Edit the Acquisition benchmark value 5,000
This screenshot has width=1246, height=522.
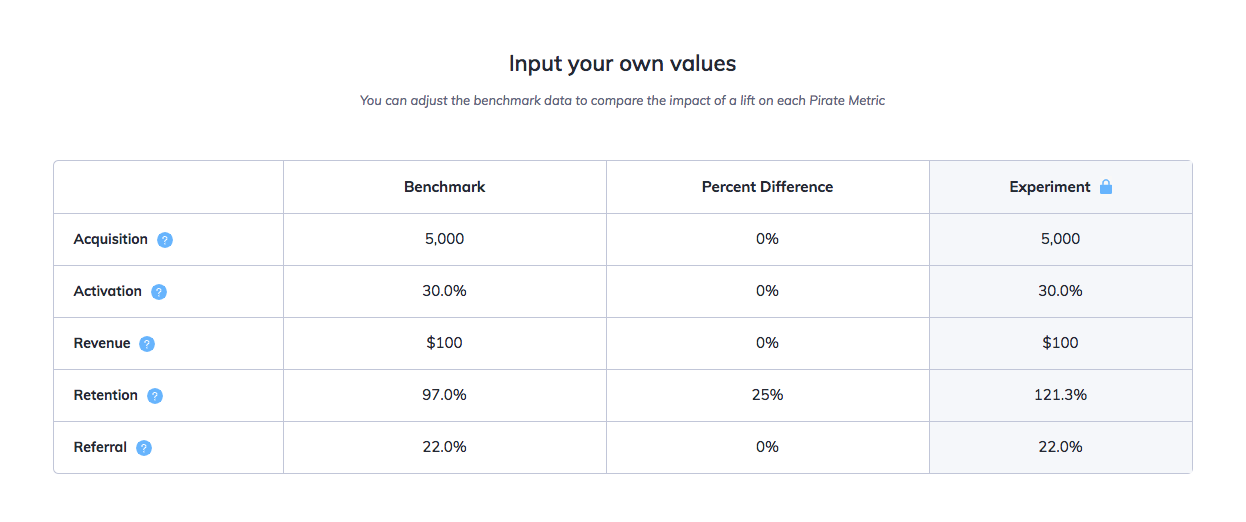click(x=445, y=239)
